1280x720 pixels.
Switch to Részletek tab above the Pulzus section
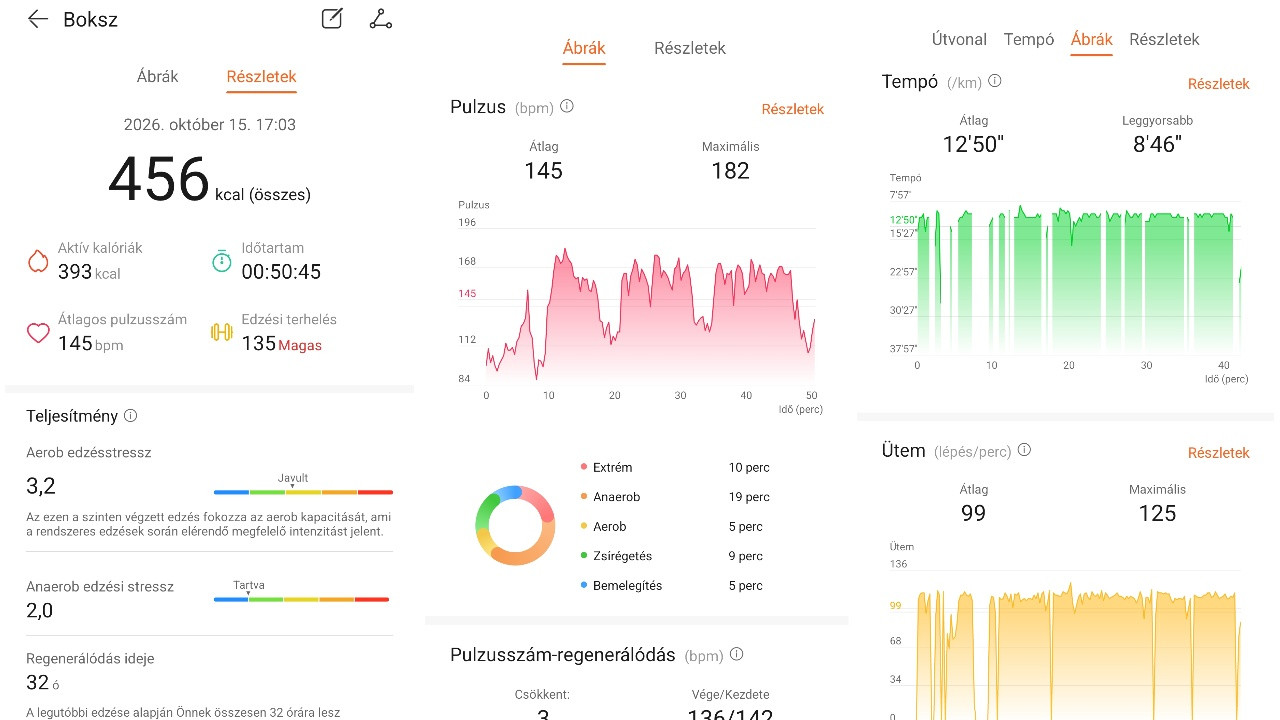click(690, 48)
